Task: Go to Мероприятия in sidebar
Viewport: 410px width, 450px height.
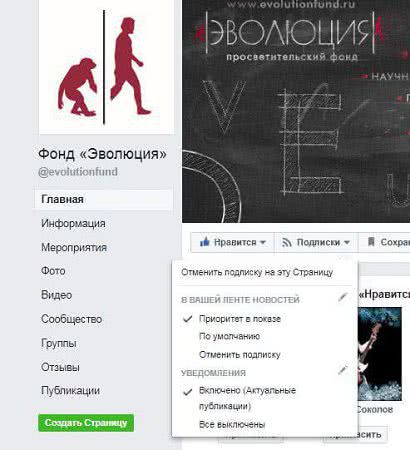Action: coord(74,248)
